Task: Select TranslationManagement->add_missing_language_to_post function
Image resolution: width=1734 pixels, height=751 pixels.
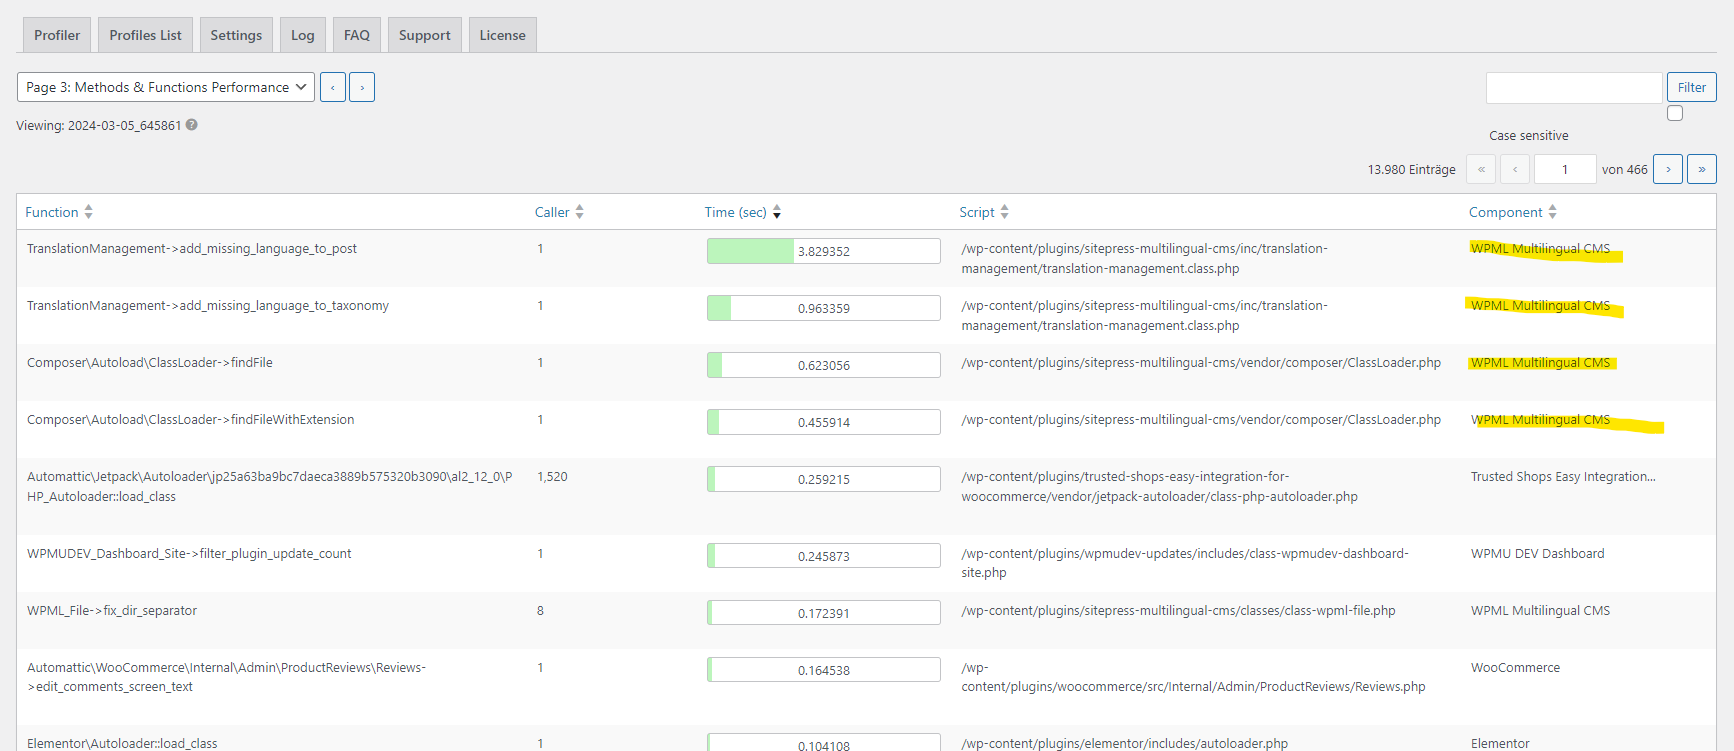Action: pyautogui.click(x=192, y=248)
